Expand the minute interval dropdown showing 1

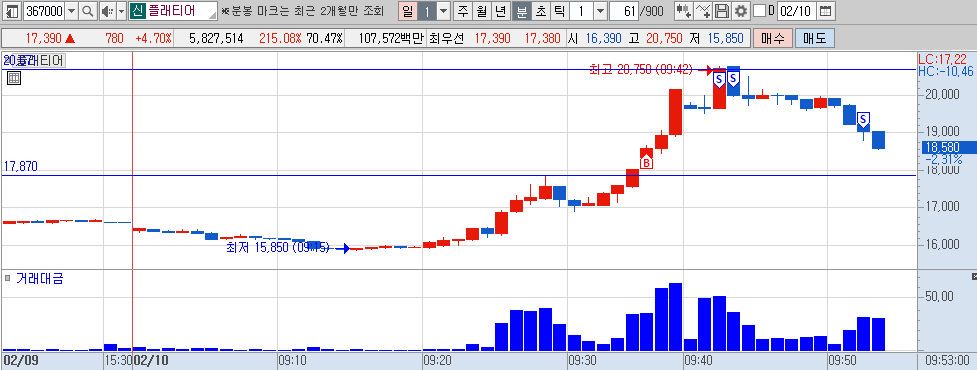pos(599,11)
